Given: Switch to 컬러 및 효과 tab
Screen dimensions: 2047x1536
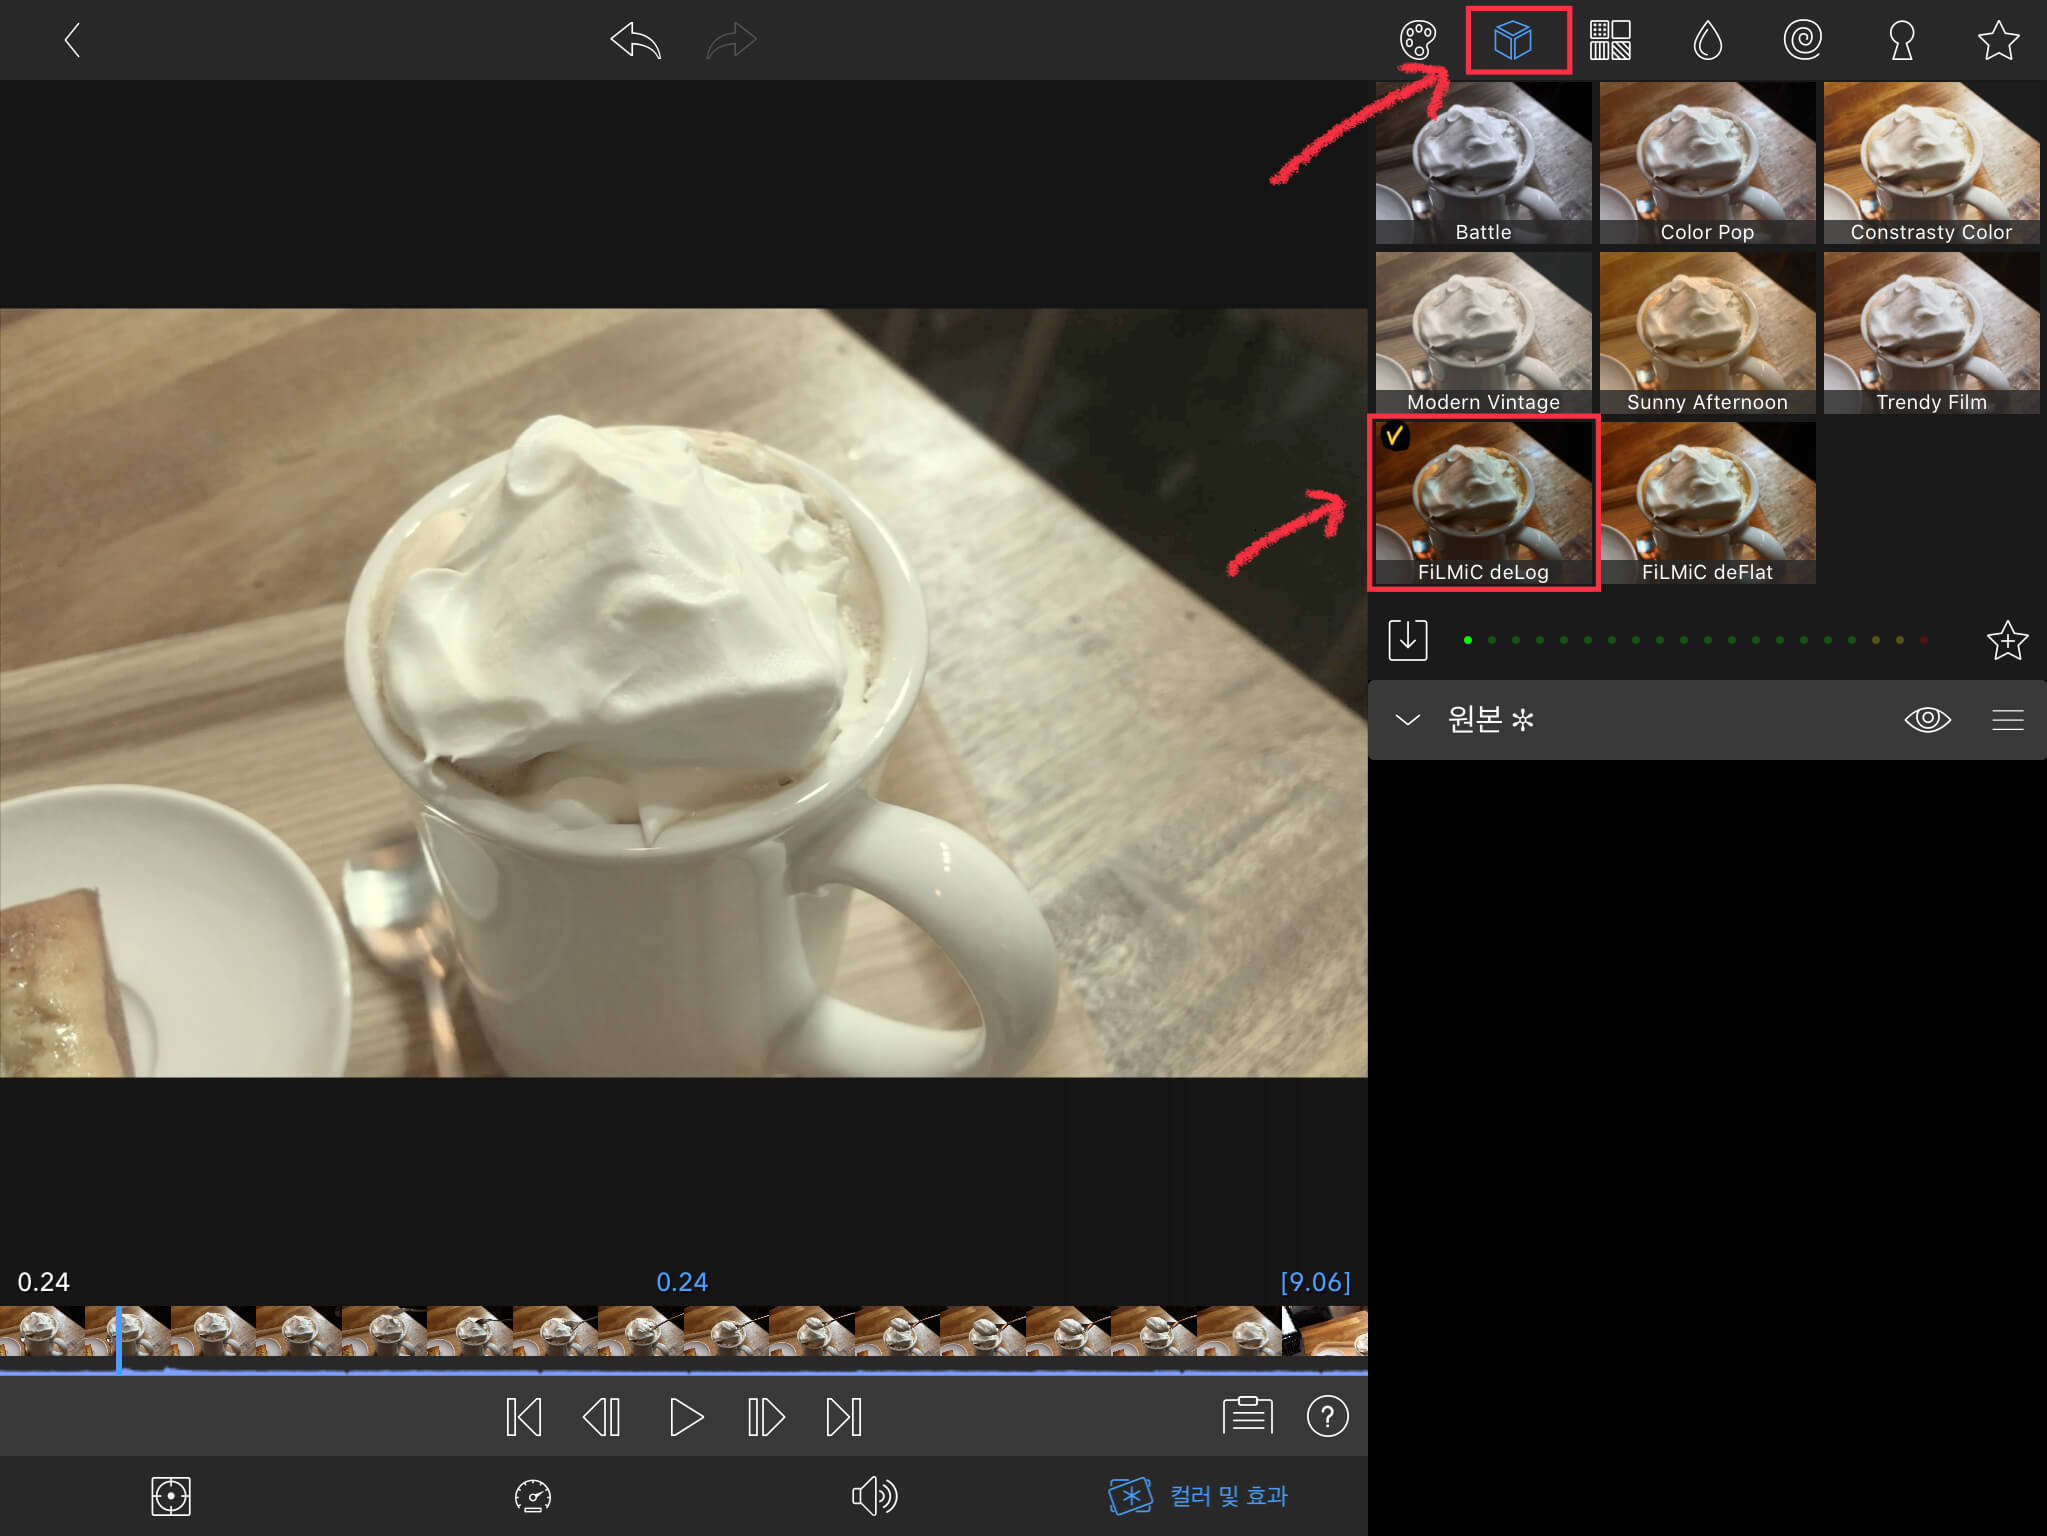Looking at the screenshot, I should (x=1198, y=1496).
